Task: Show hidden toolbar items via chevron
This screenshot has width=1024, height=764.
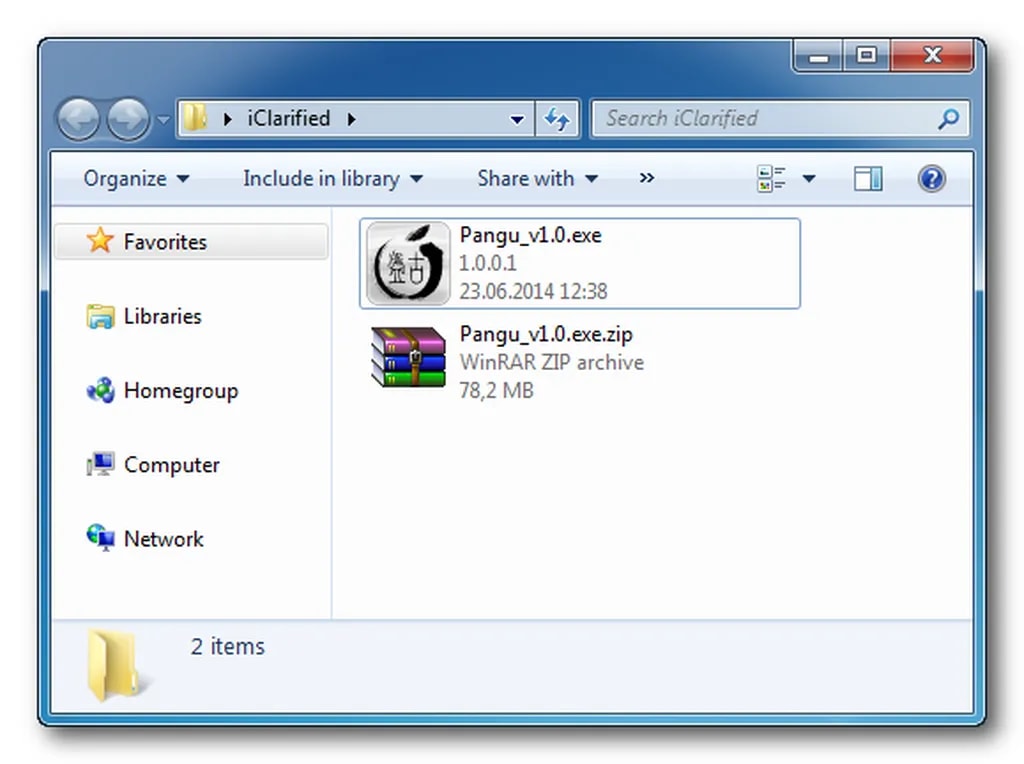Action: pyautogui.click(x=646, y=178)
